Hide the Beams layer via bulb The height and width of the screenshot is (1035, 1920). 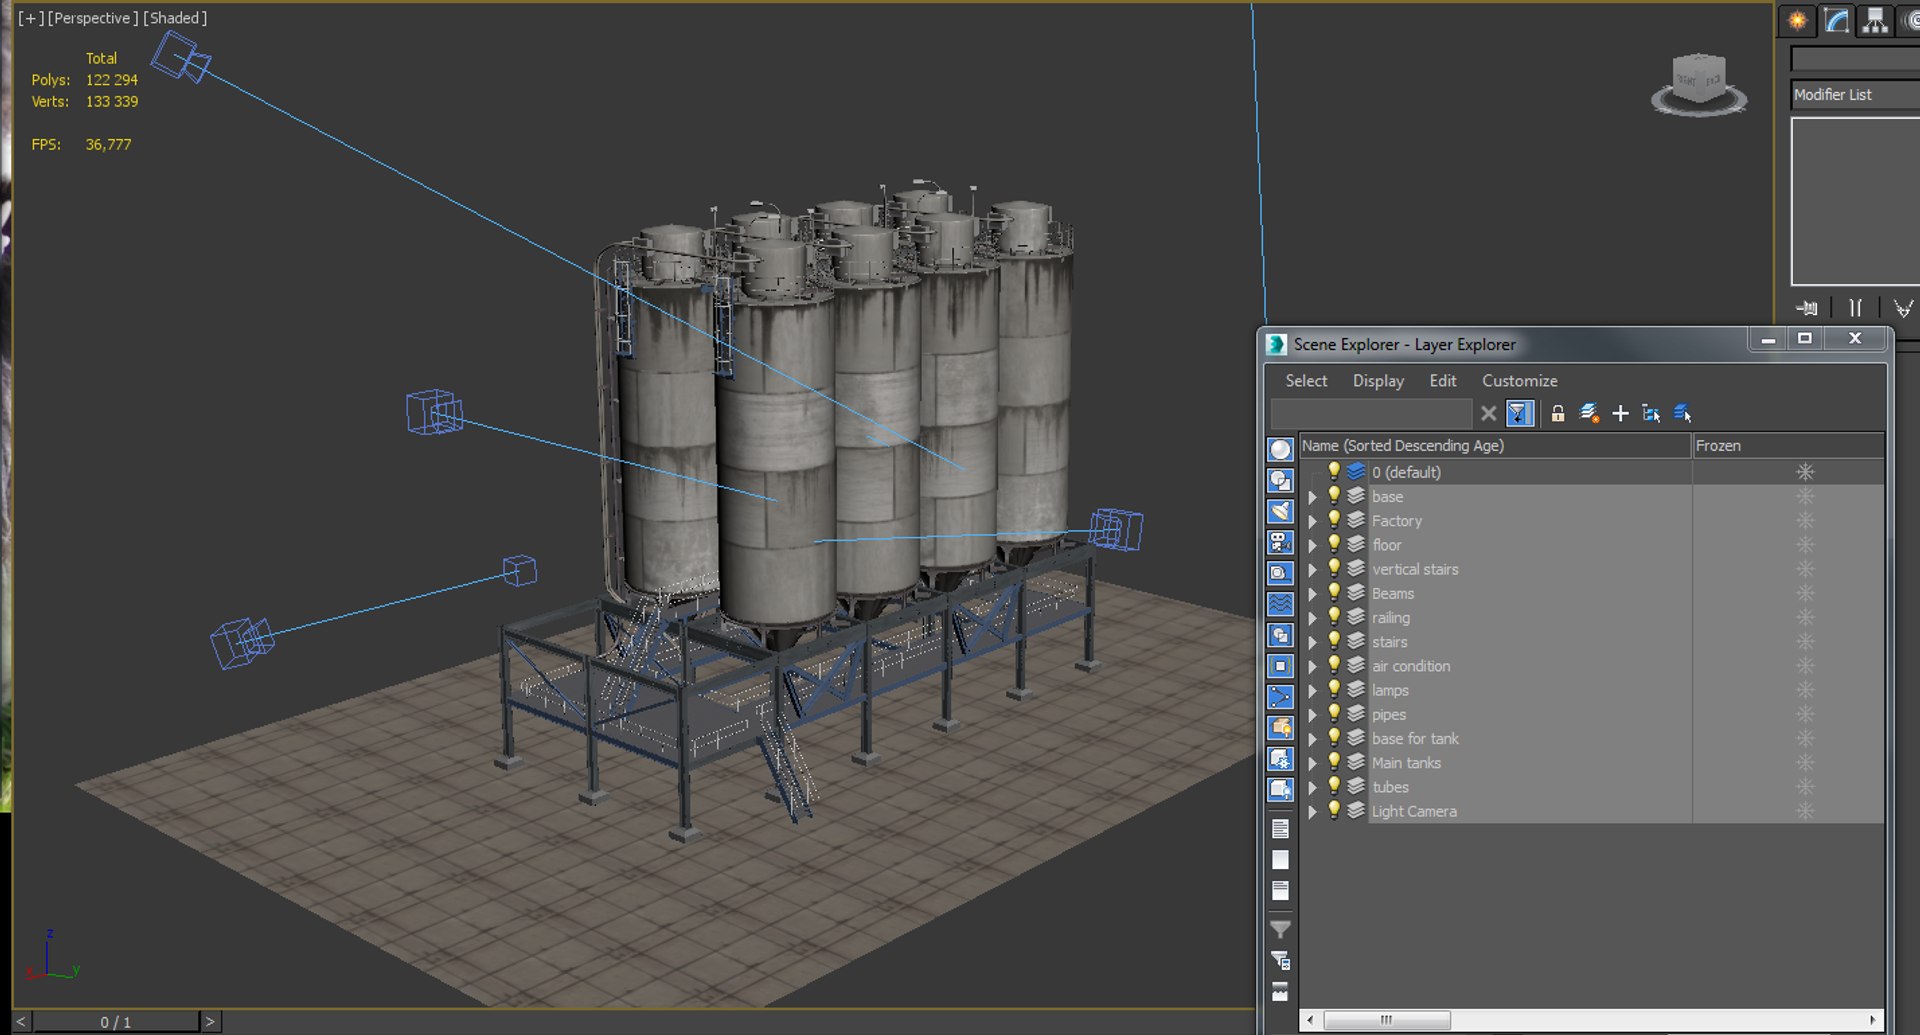1333,593
